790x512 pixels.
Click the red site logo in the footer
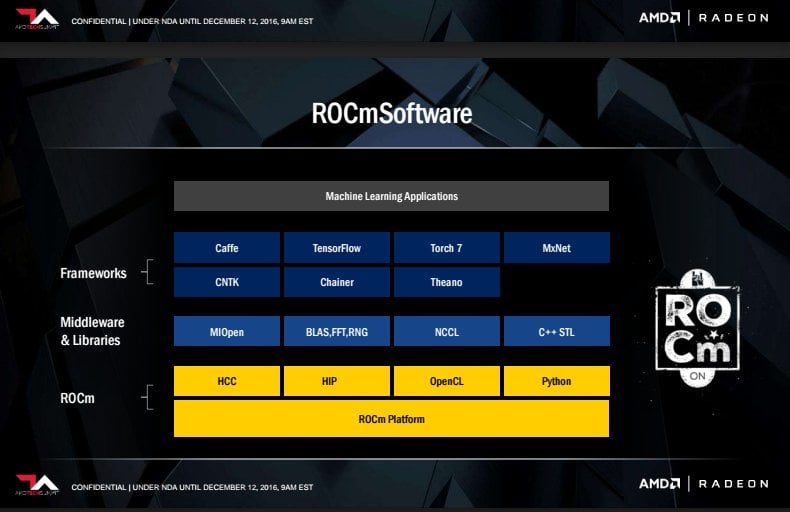[37, 485]
